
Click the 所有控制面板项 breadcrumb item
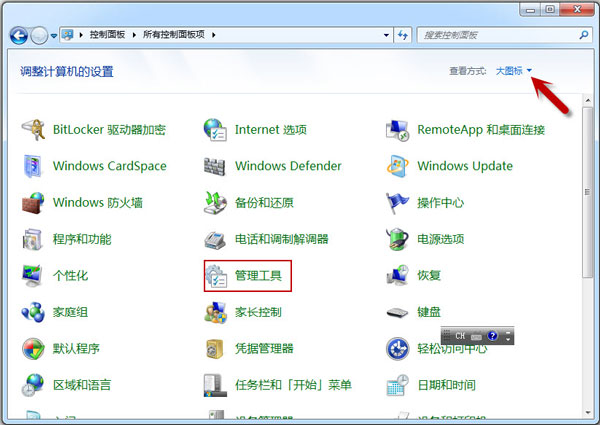(x=174, y=35)
